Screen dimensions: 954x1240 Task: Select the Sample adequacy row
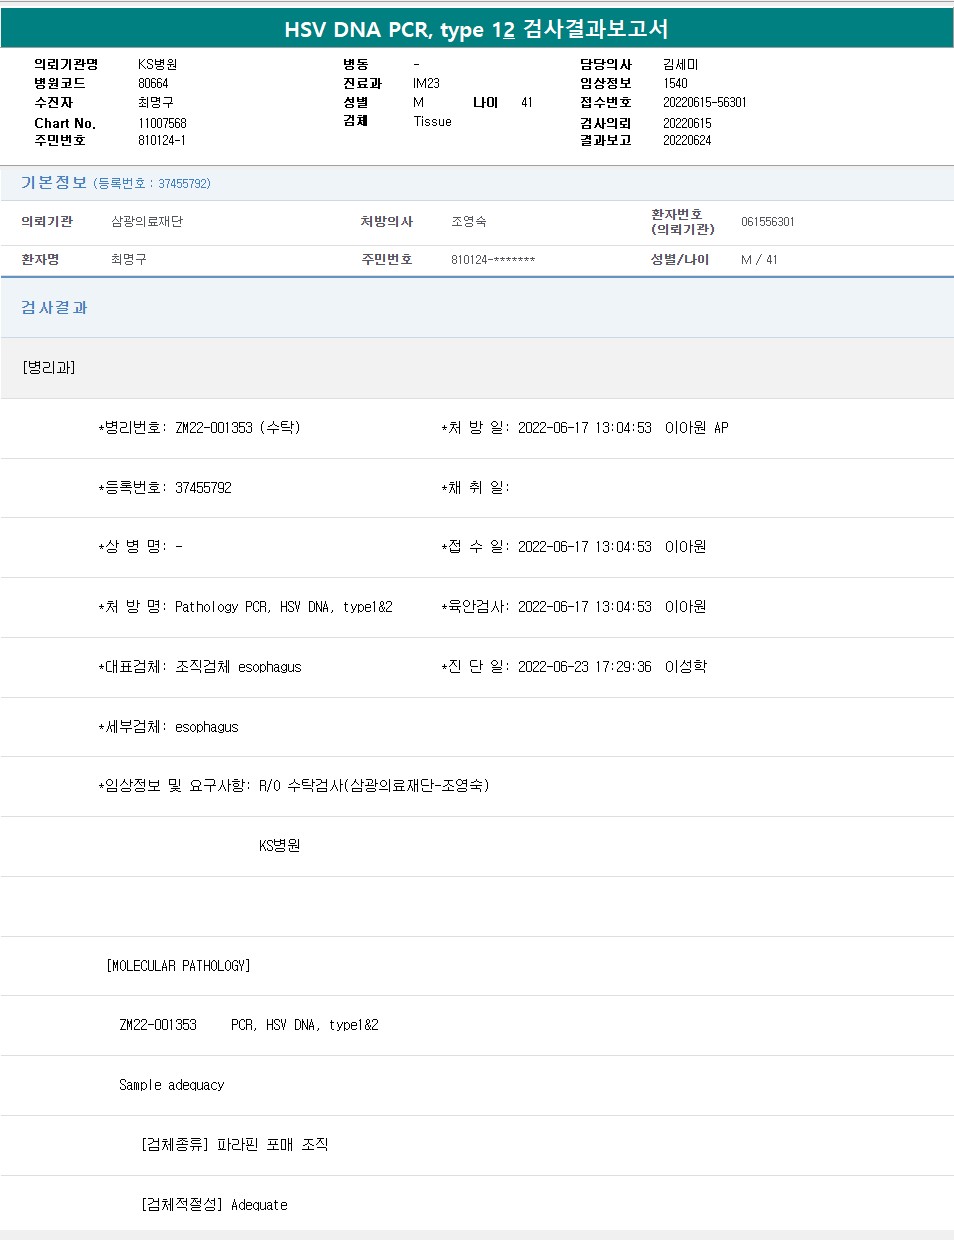coord(171,1085)
